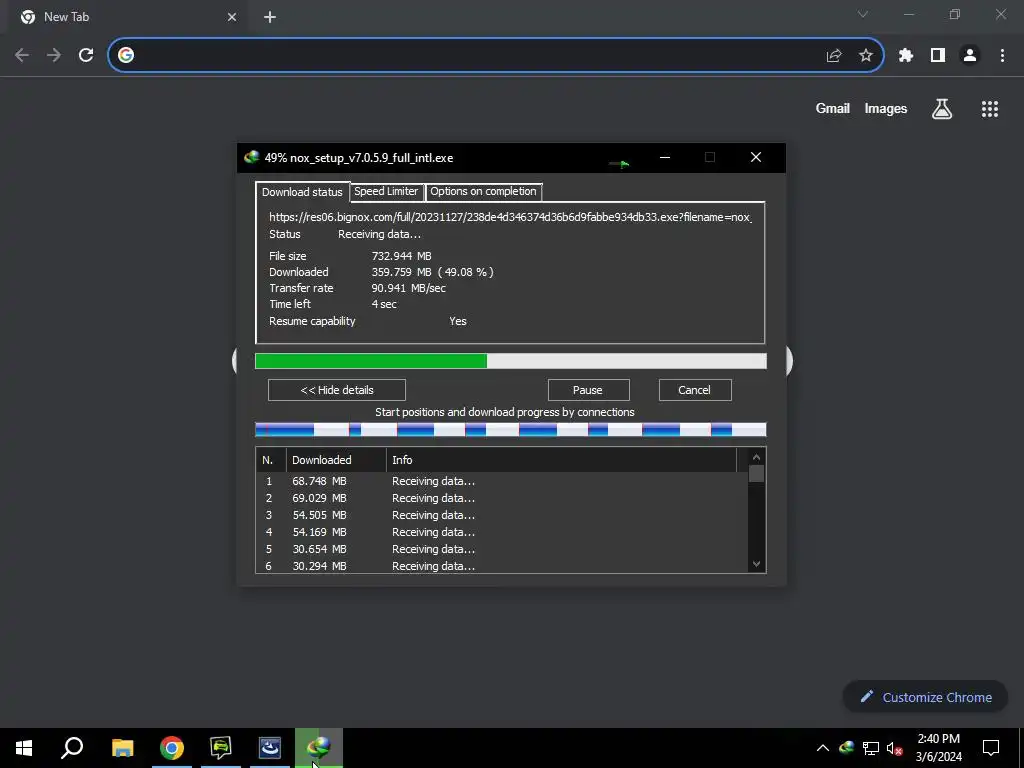Click the Info column header

point(562,460)
